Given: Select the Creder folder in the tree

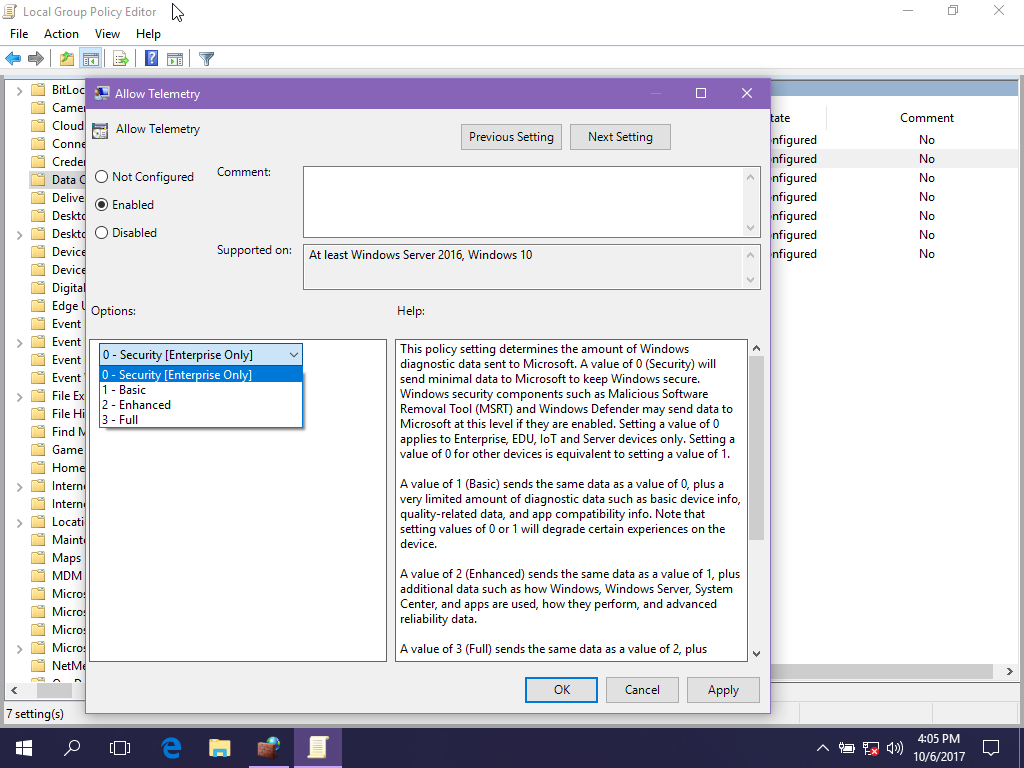Looking at the screenshot, I should (x=58, y=162).
